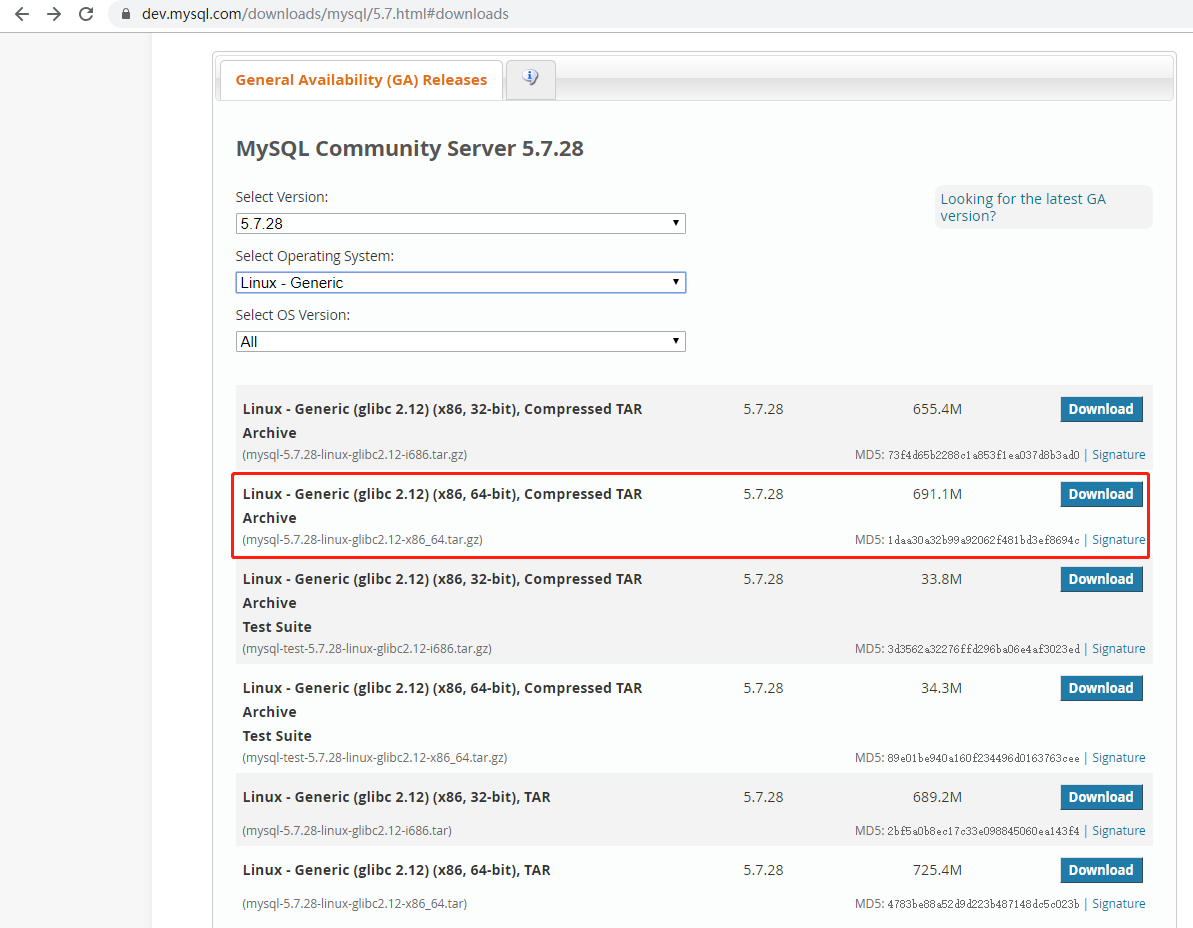This screenshot has width=1193, height=928.
Task: View site security lock info
Action: pyautogui.click(x=126, y=14)
